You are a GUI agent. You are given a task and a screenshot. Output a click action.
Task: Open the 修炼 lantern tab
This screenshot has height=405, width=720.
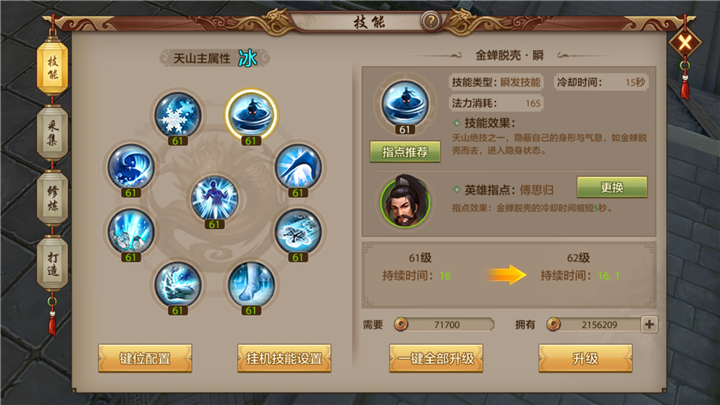pos(52,198)
